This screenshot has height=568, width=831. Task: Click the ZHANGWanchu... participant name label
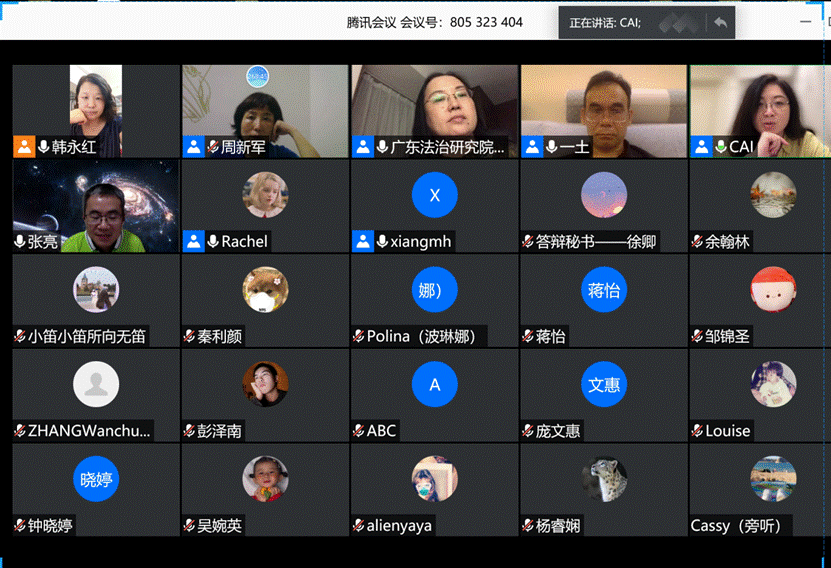click(90, 431)
